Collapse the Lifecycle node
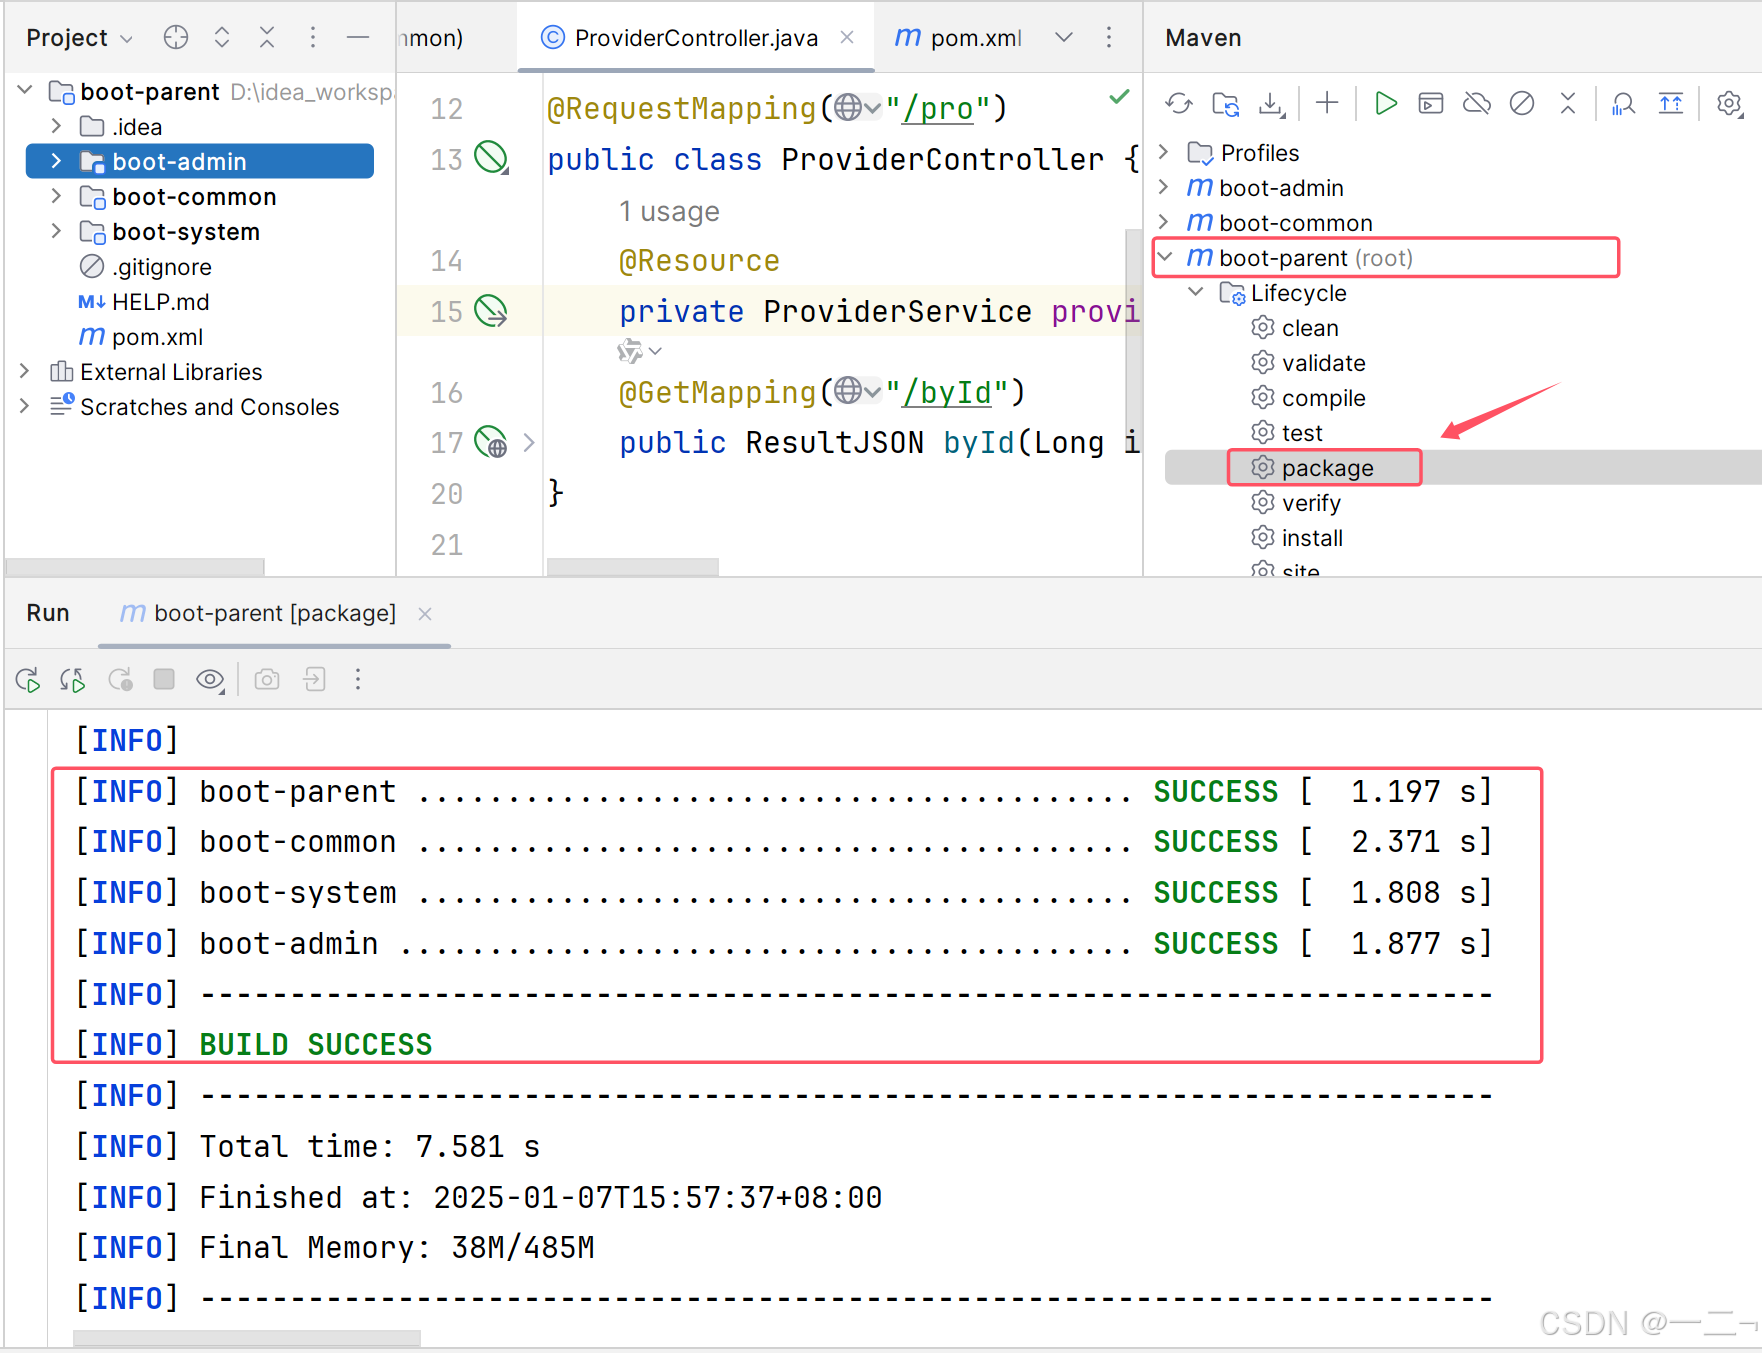Screen dimensions: 1762x1353 click(1196, 292)
